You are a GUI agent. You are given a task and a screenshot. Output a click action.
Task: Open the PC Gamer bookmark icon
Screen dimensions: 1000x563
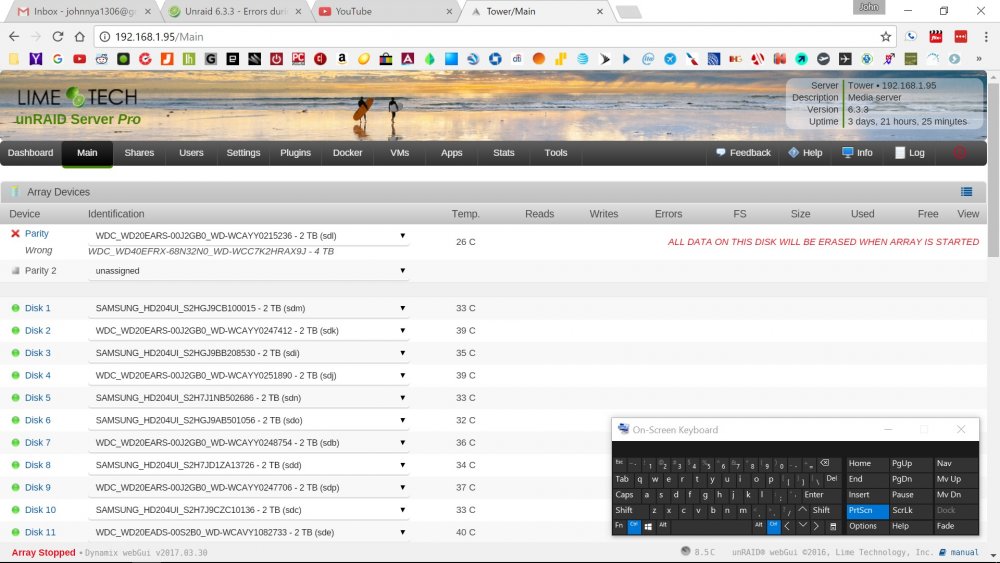click(298, 59)
